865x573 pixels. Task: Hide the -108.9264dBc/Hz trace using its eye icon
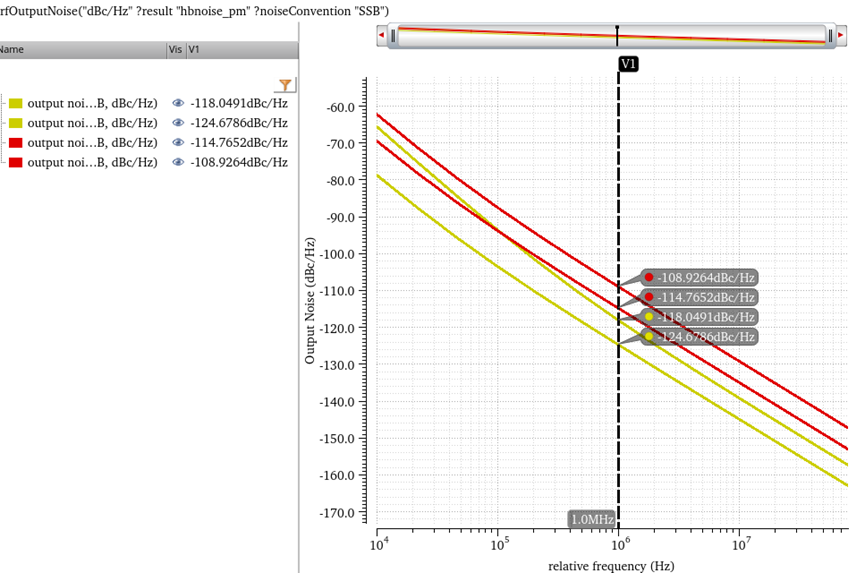coord(179,163)
